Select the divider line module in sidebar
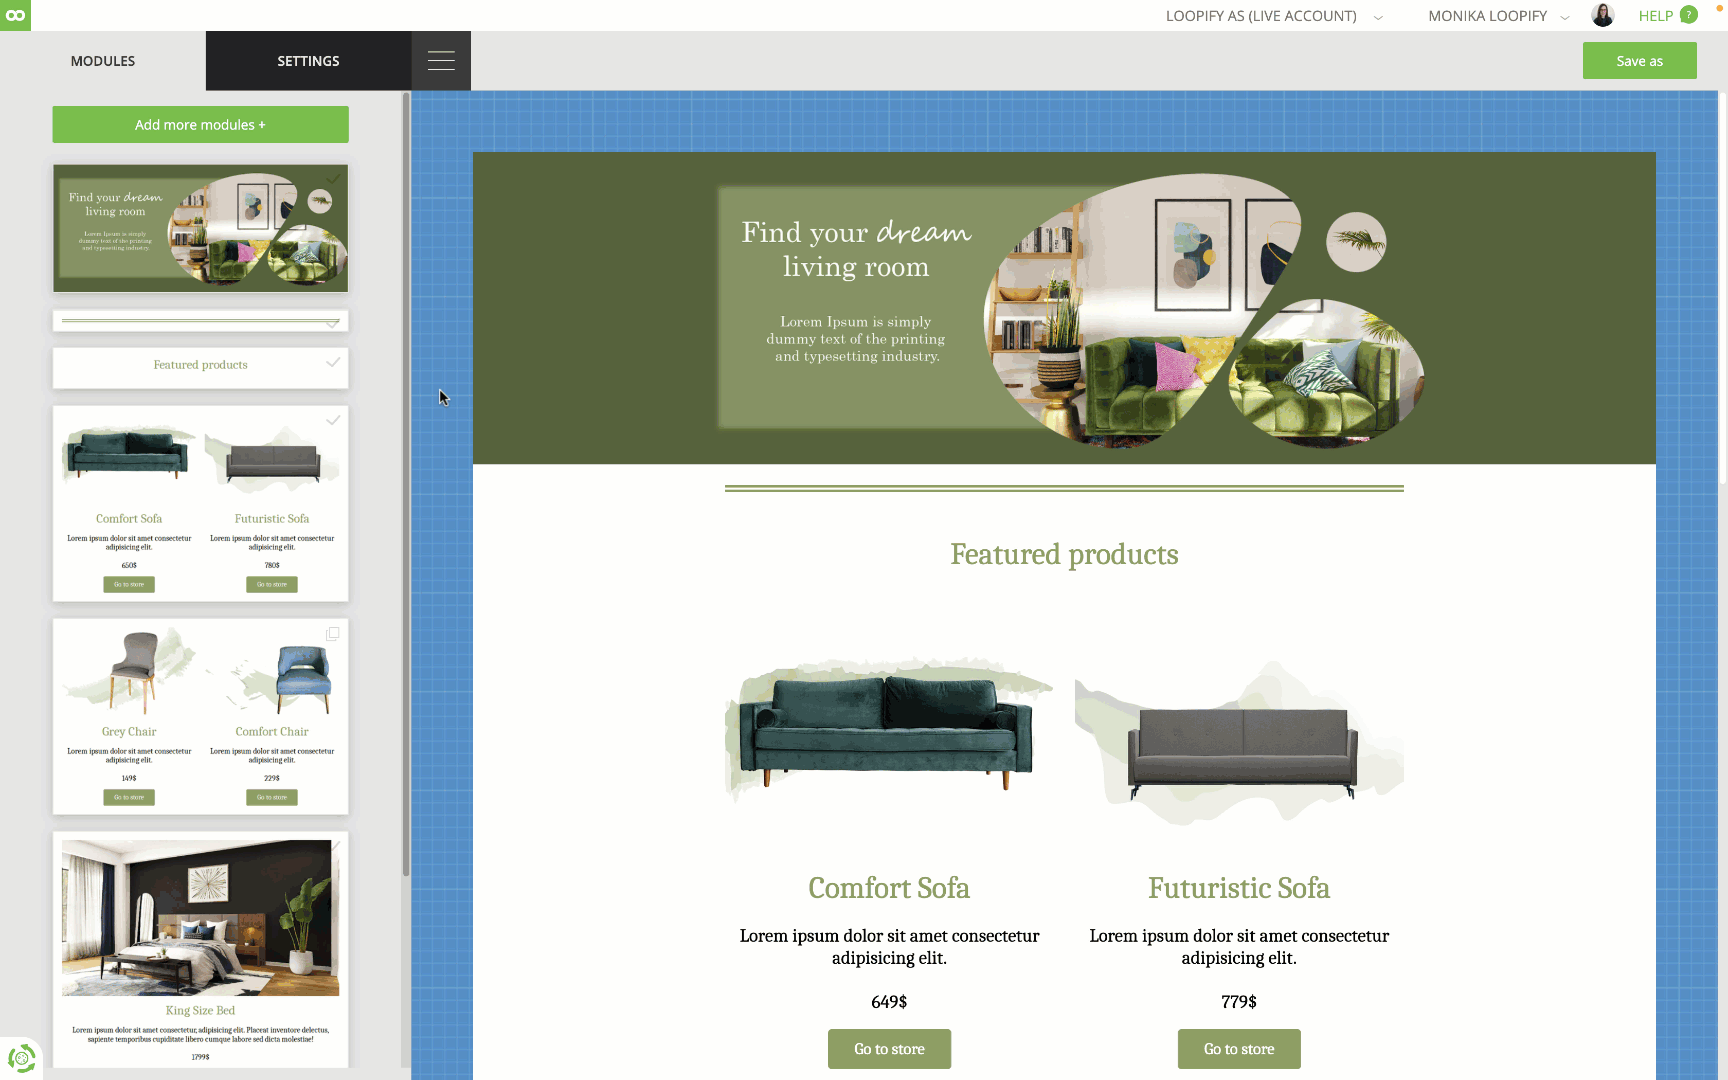 200,321
